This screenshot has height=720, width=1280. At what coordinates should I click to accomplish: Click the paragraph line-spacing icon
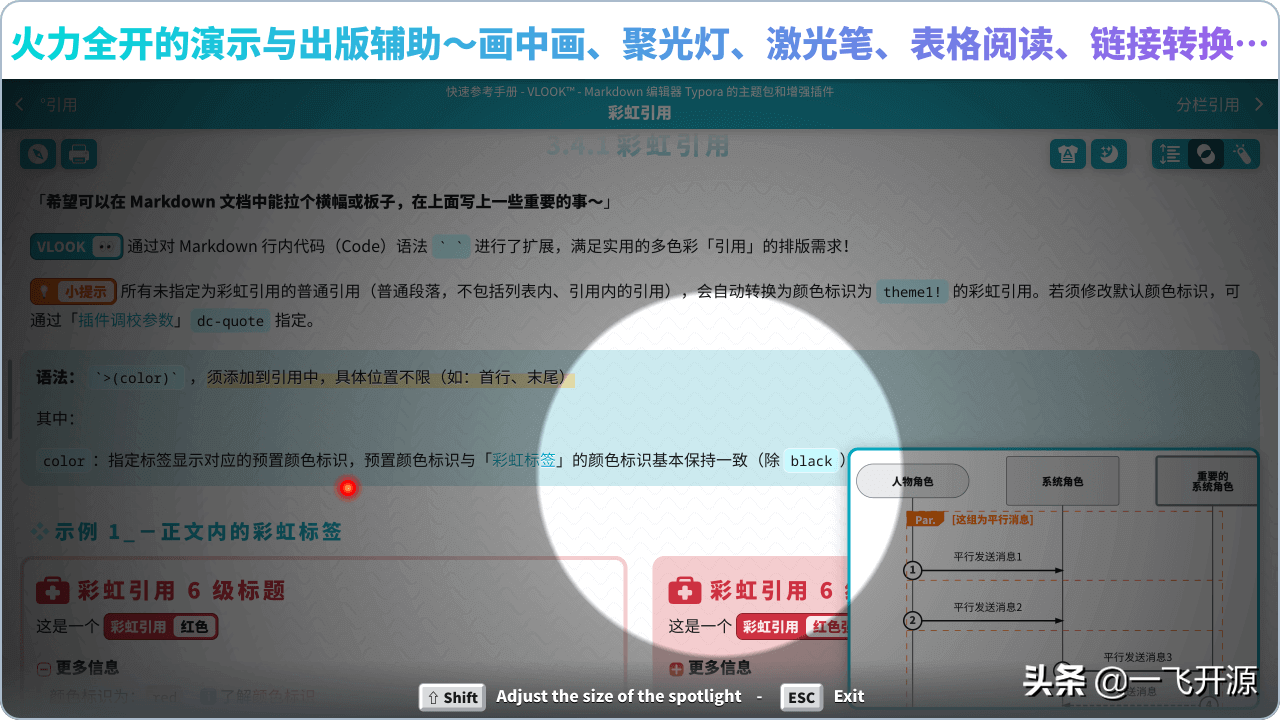point(1170,154)
